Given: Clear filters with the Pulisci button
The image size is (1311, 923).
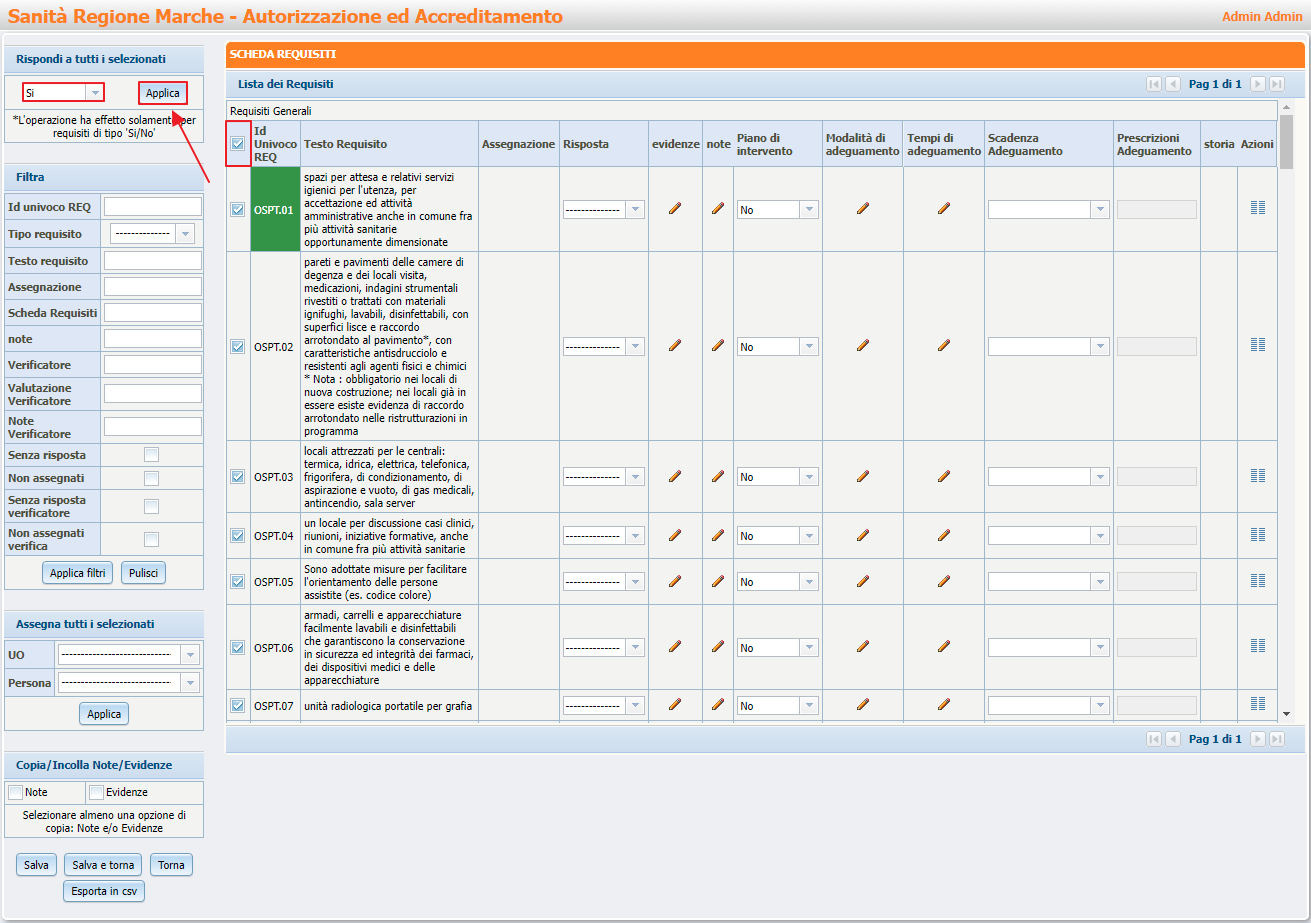Looking at the screenshot, I should click(143, 573).
